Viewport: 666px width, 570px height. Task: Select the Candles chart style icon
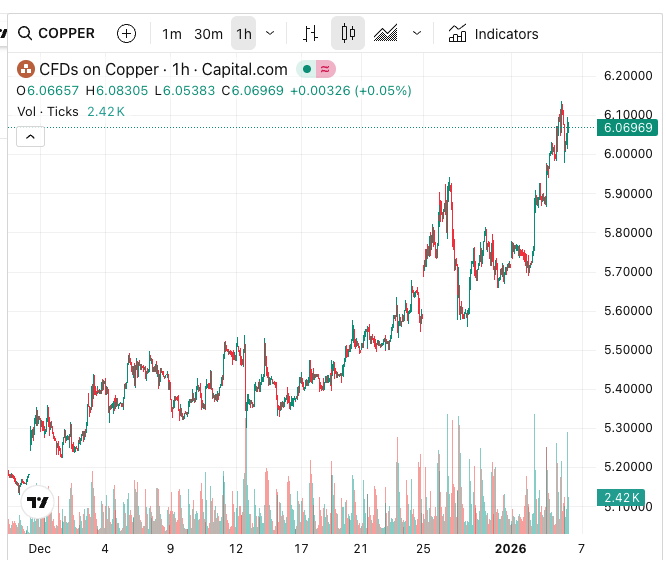coord(348,34)
